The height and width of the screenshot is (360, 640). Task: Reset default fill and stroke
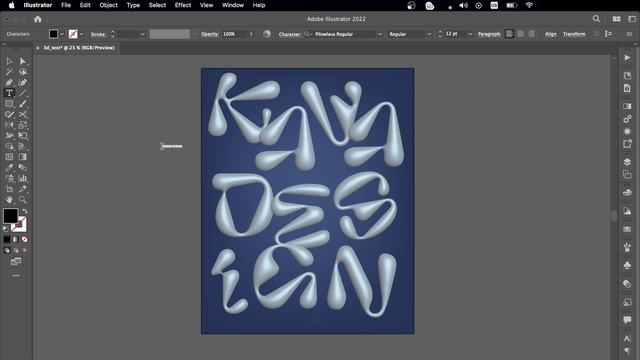(6, 229)
